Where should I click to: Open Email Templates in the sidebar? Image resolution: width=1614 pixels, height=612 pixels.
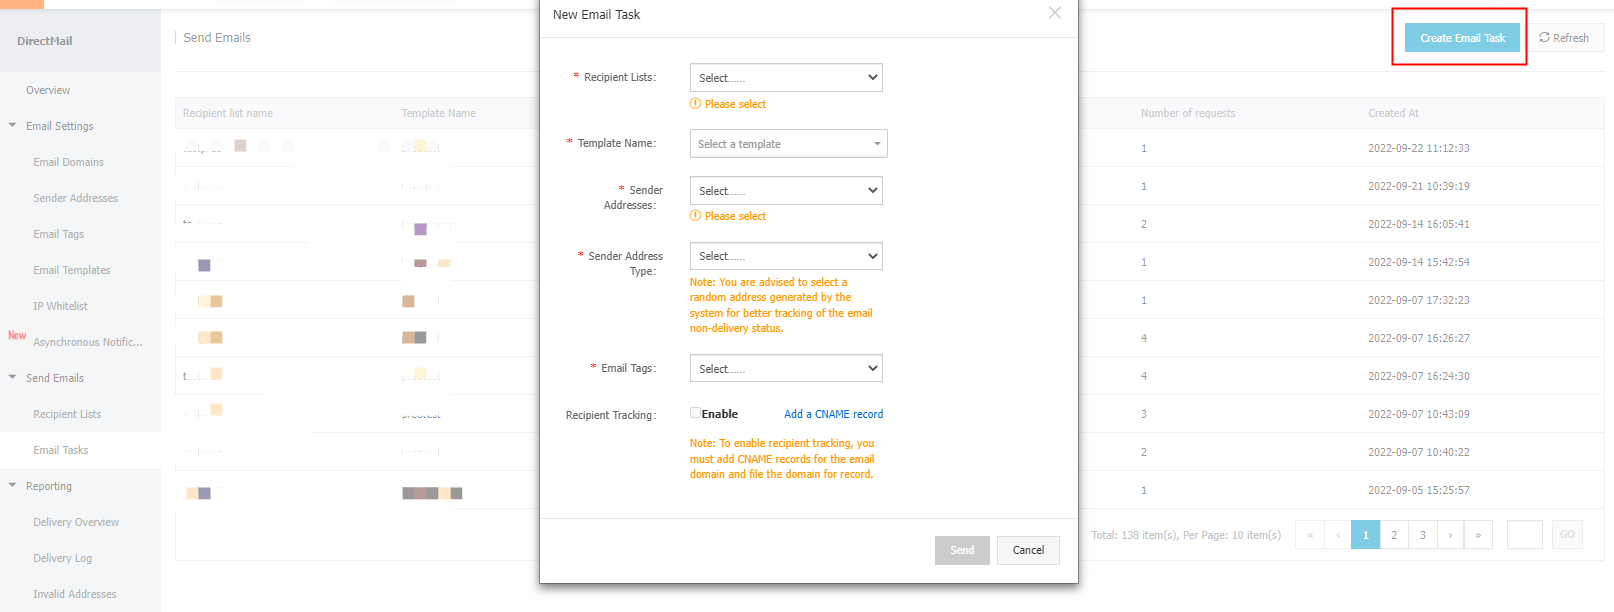pos(72,270)
